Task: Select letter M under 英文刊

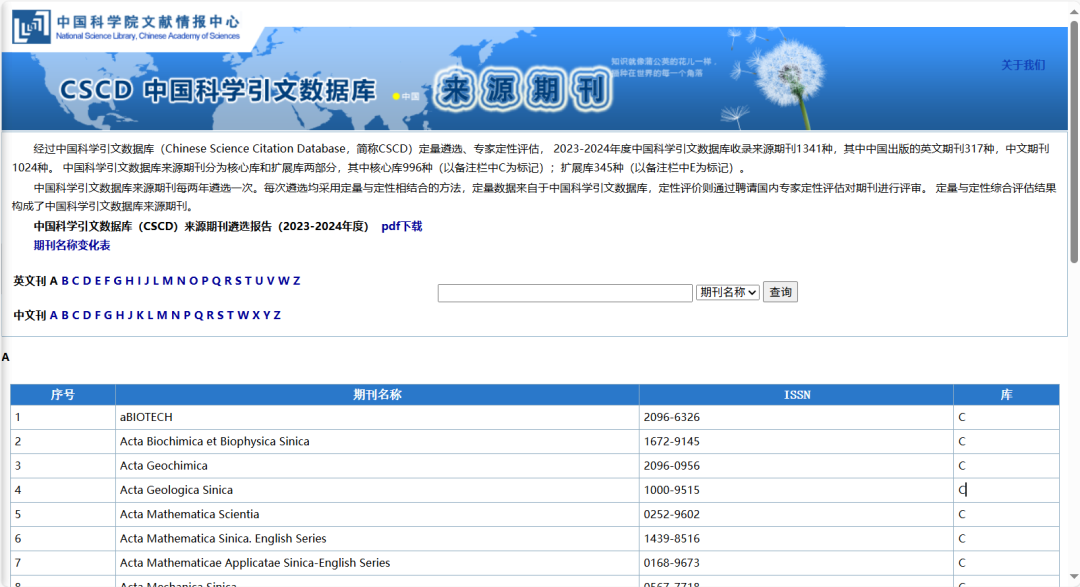Action: pos(167,281)
